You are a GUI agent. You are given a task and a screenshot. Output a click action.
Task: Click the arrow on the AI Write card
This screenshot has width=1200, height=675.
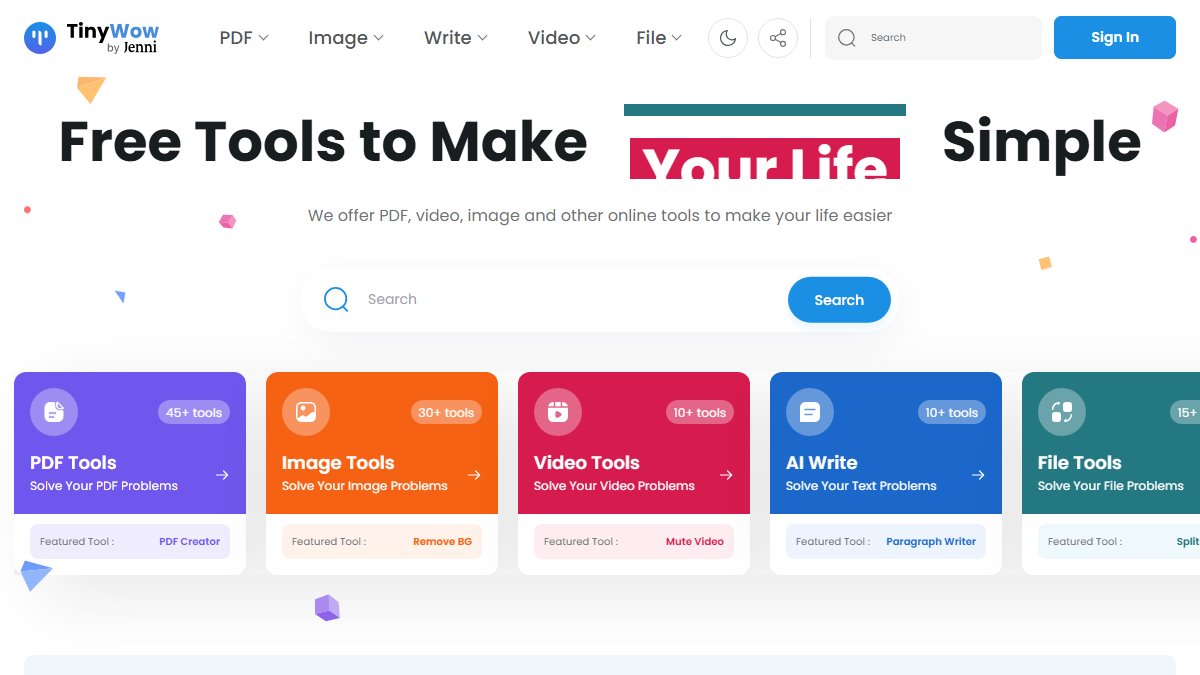click(x=978, y=475)
